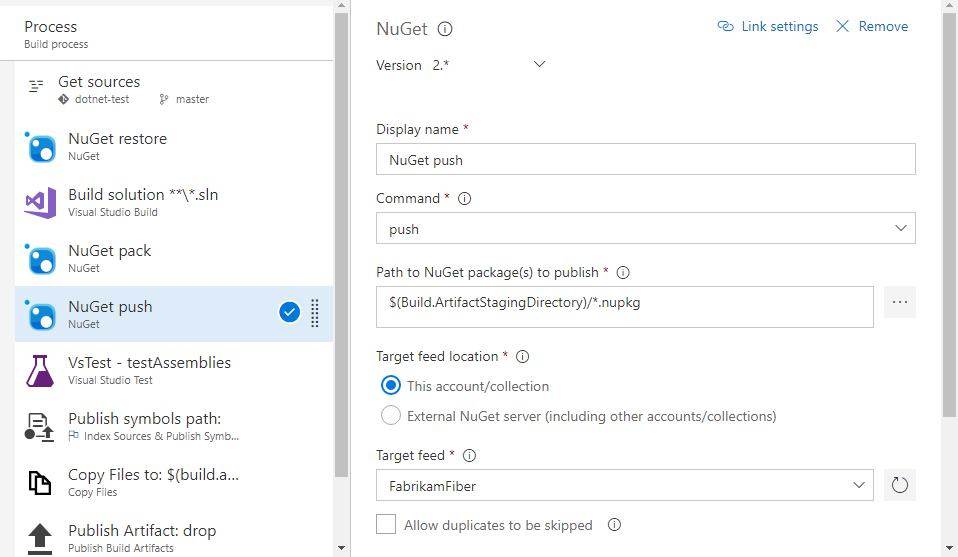Click info icon beside Path to NuGet package(s)
This screenshot has height=557, width=958.
623,272
